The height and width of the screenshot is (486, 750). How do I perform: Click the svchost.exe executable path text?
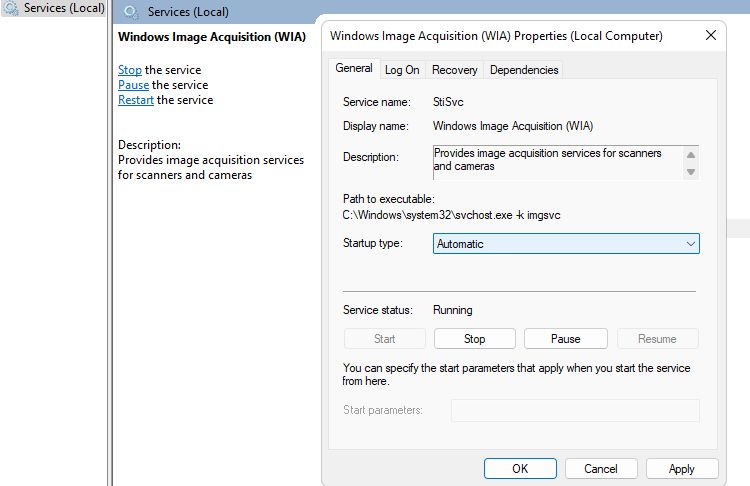(x=451, y=215)
